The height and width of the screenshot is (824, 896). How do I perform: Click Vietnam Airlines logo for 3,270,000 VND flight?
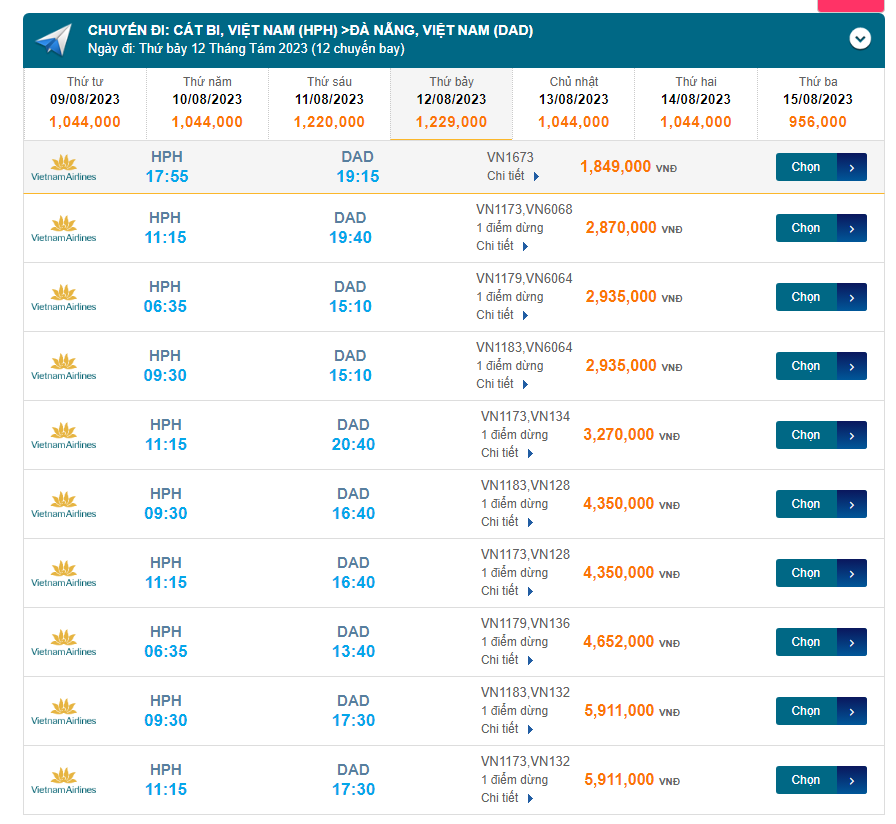pos(64,436)
